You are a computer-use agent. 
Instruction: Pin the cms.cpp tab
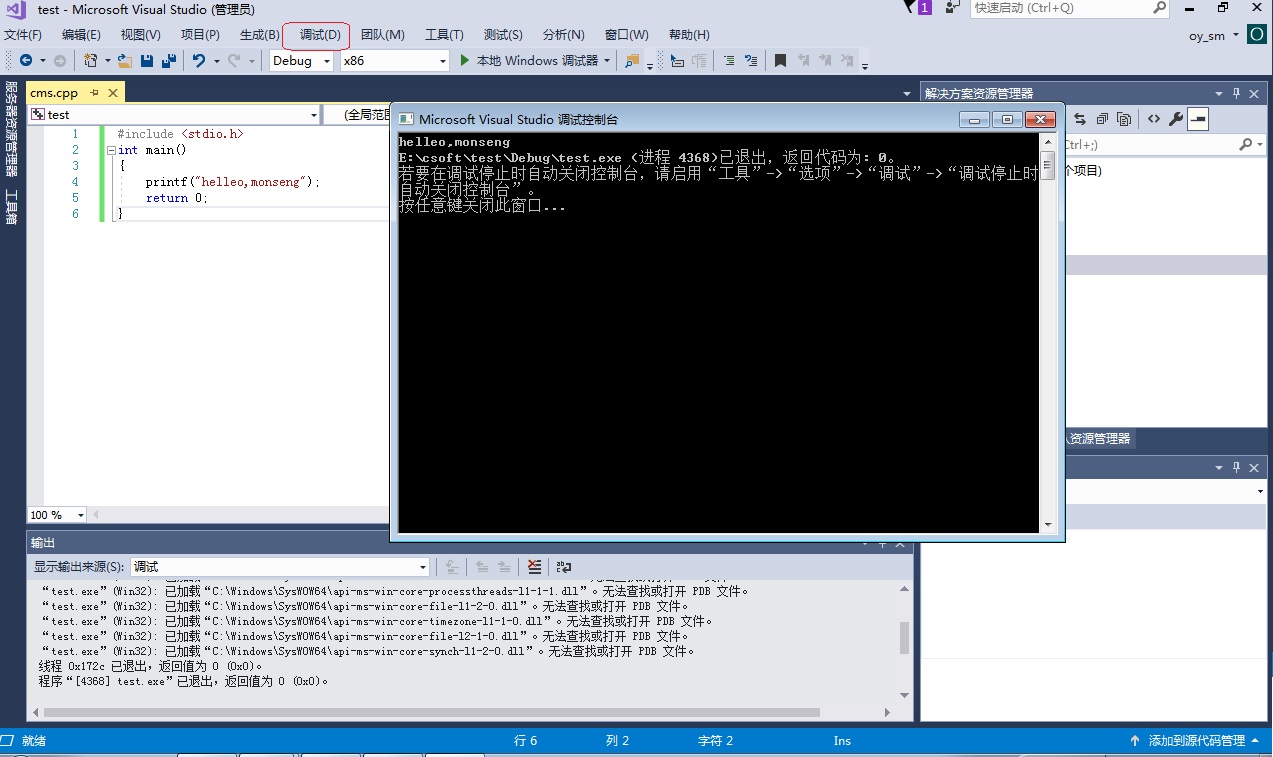pos(95,93)
